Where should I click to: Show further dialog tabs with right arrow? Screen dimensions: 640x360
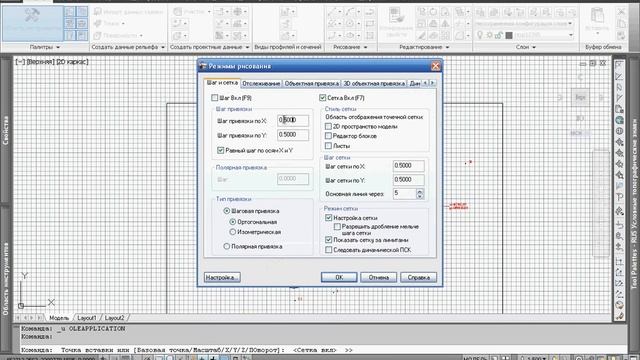coord(433,83)
